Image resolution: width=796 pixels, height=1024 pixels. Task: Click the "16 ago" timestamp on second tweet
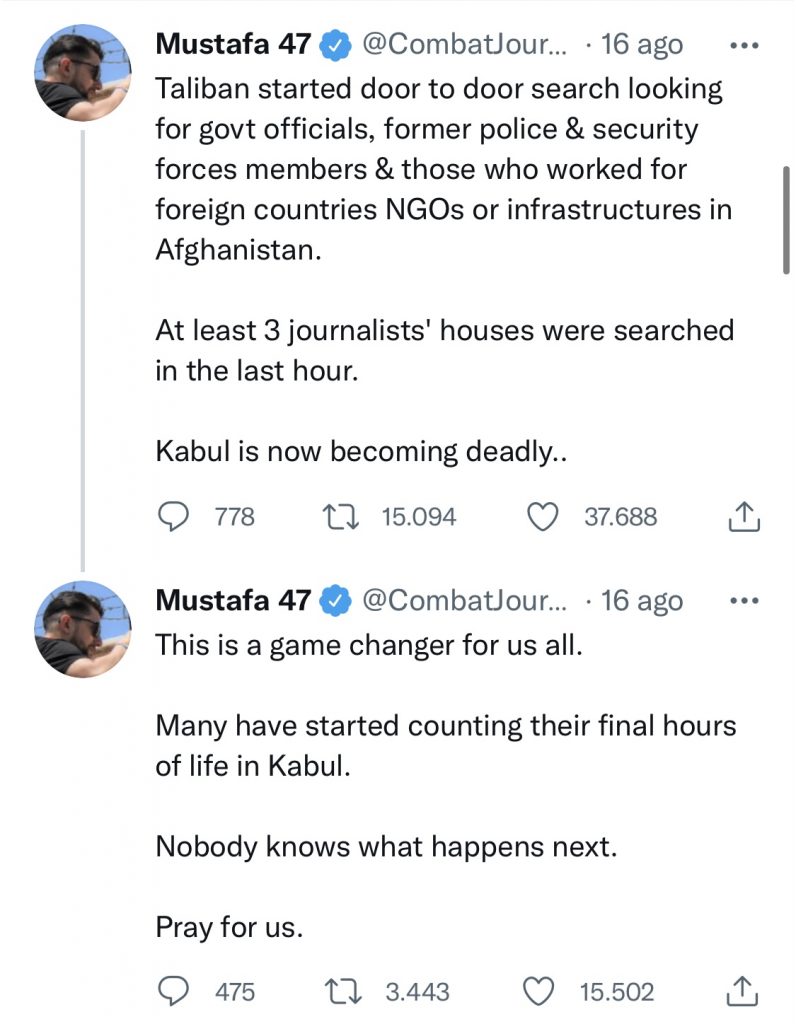(x=643, y=601)
